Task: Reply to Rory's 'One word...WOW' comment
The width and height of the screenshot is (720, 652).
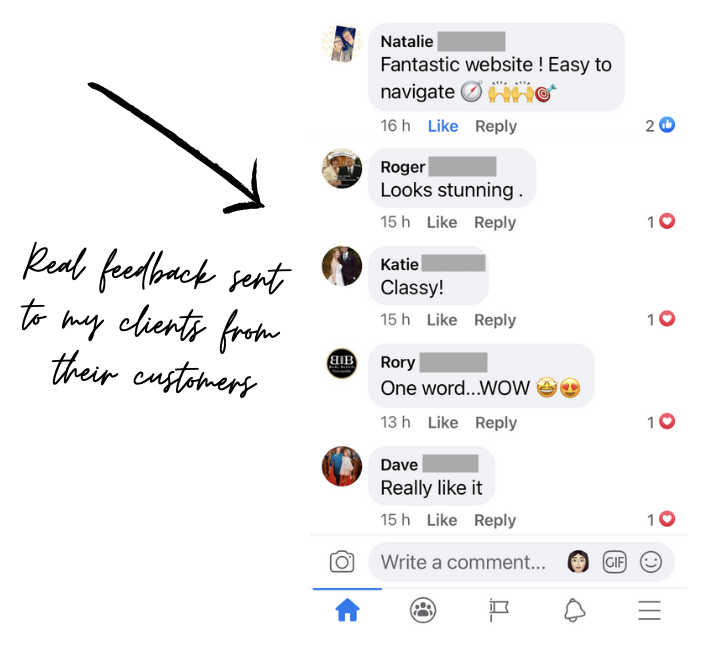Action: (x=496, y=422)
